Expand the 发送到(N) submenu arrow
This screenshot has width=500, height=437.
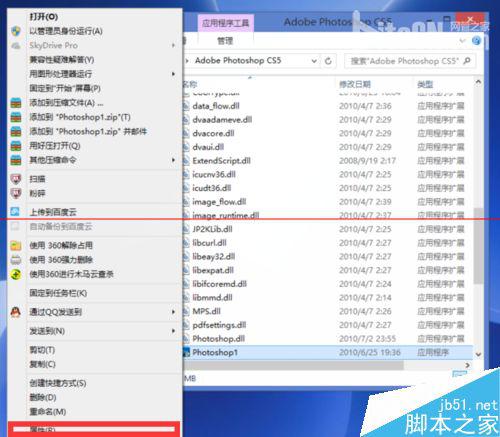(x=173, y=331)
